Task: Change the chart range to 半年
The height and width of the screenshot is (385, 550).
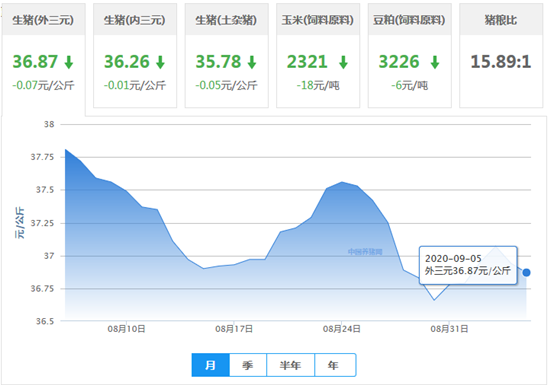Action: [290, 365]
